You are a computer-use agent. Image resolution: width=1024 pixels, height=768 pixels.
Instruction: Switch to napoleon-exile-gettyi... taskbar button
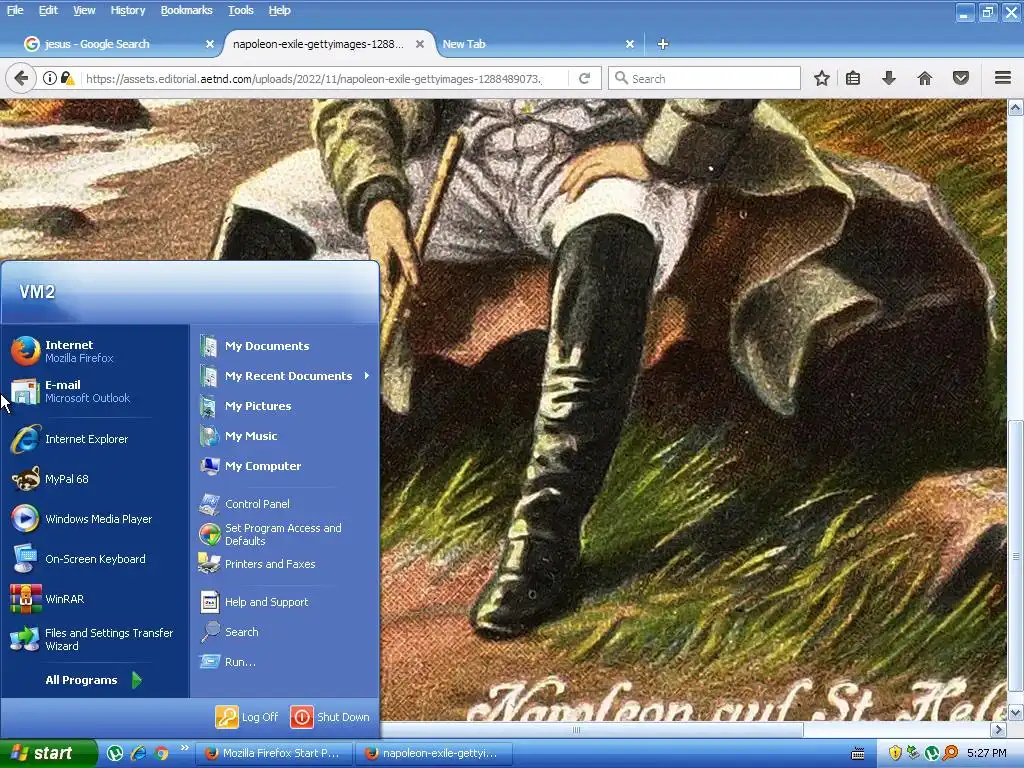[x=434, y=753]
